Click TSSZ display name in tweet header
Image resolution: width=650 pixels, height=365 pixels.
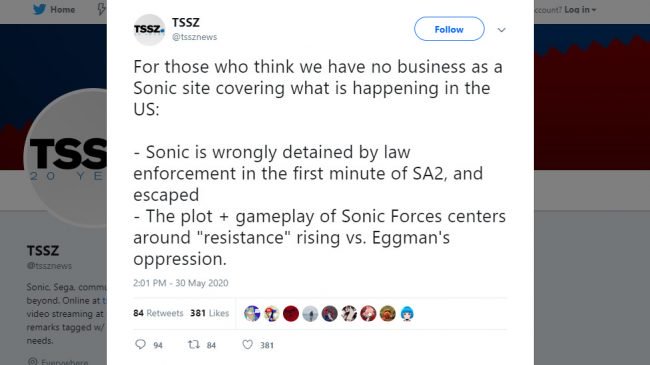[186, 22]
